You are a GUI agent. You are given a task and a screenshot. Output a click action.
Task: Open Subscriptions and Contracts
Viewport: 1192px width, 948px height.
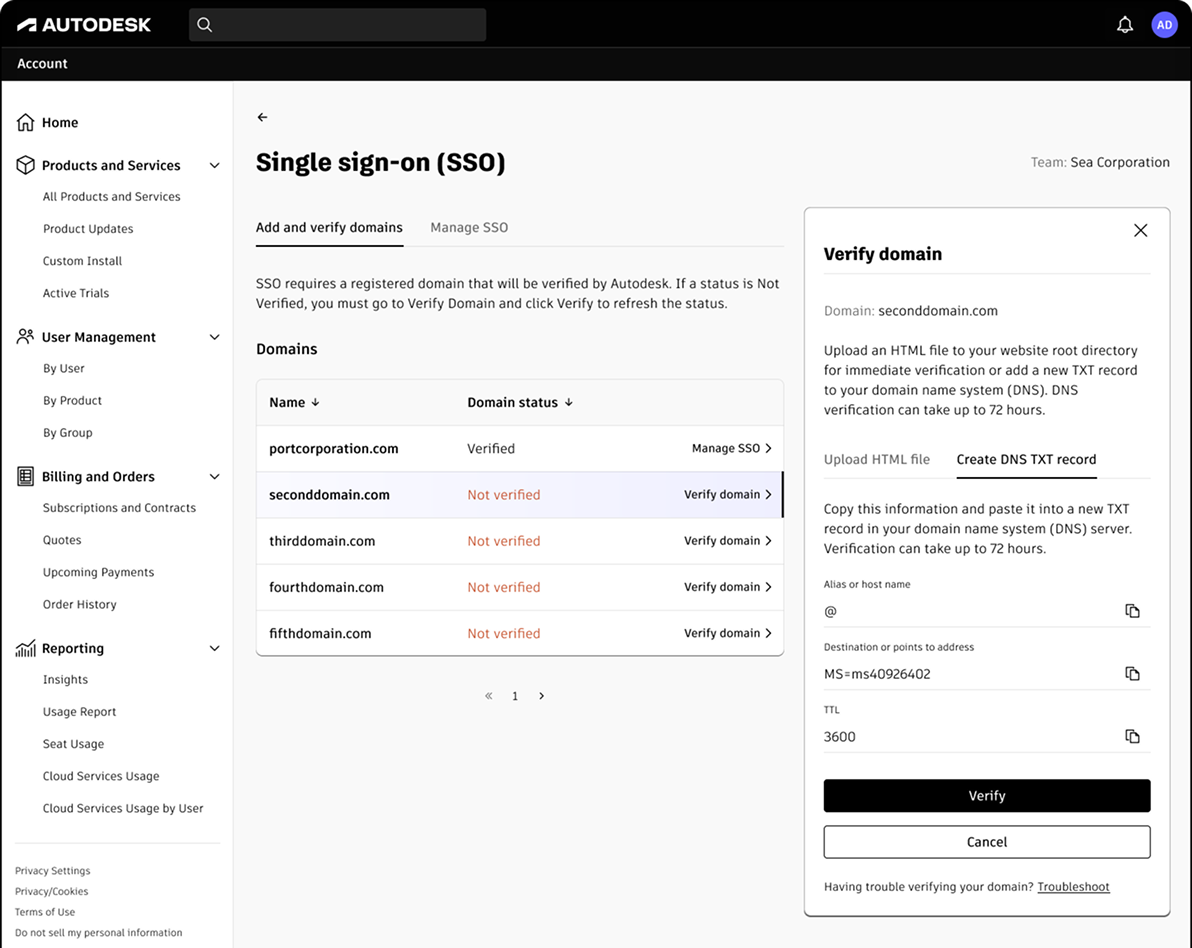(x=119, y=508)
